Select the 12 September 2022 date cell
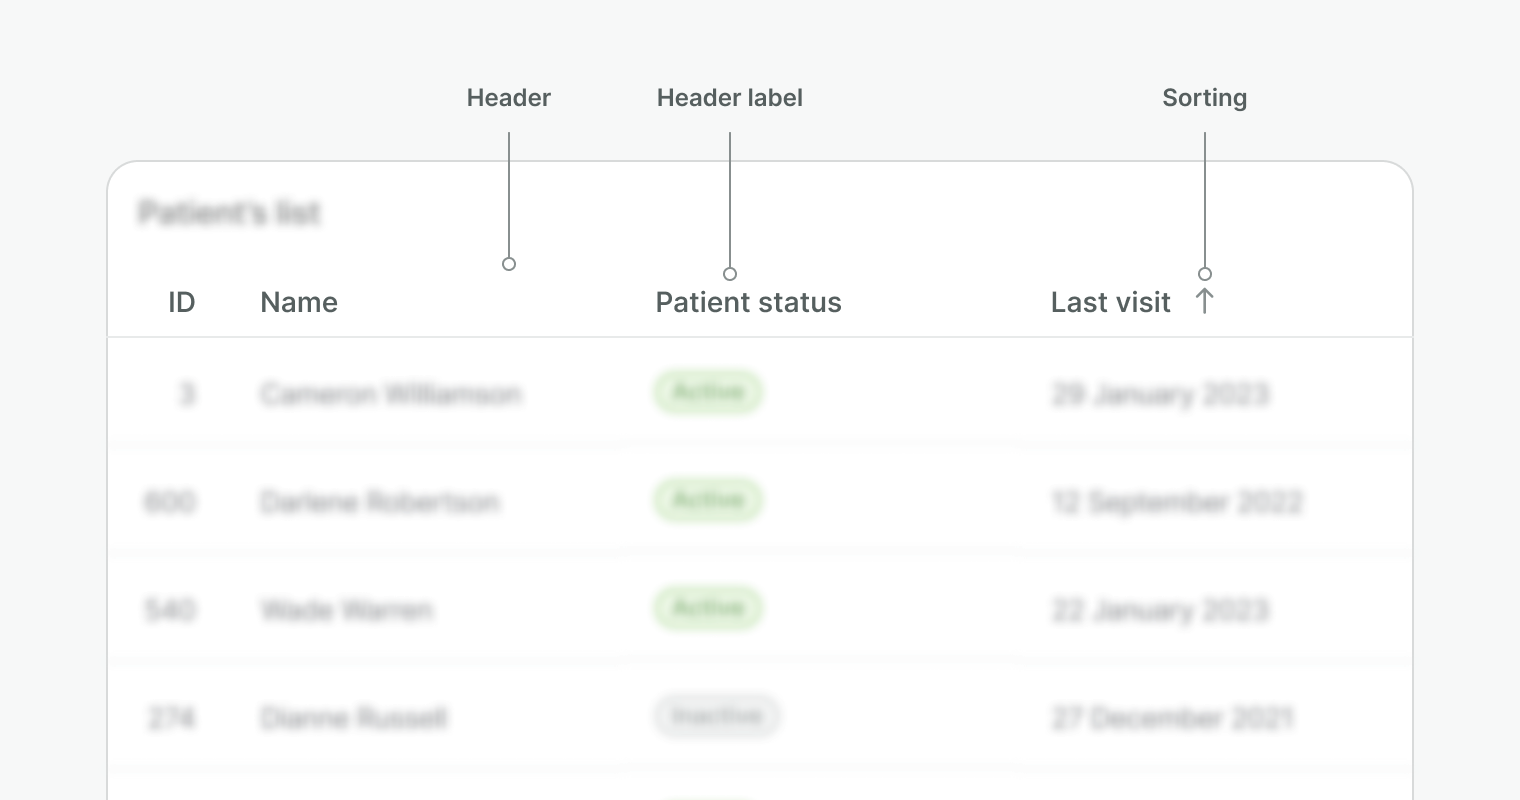This screenshot has width=1520, height=800. 1176,502
